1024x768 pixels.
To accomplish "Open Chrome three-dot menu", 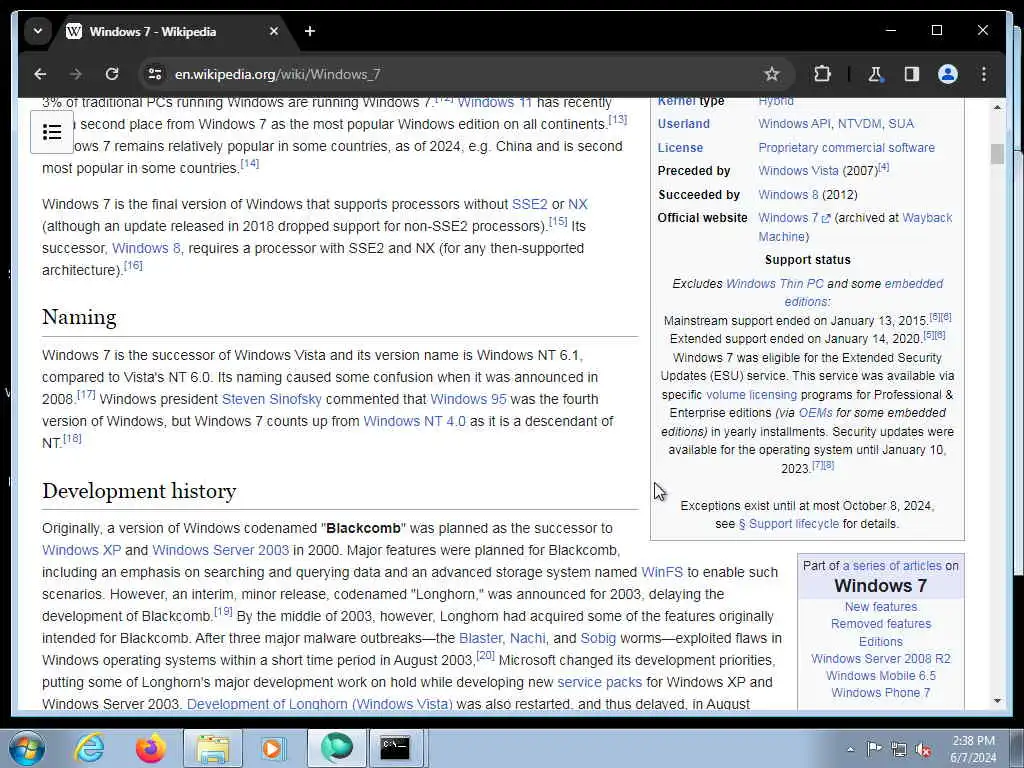I will [984, 74].
